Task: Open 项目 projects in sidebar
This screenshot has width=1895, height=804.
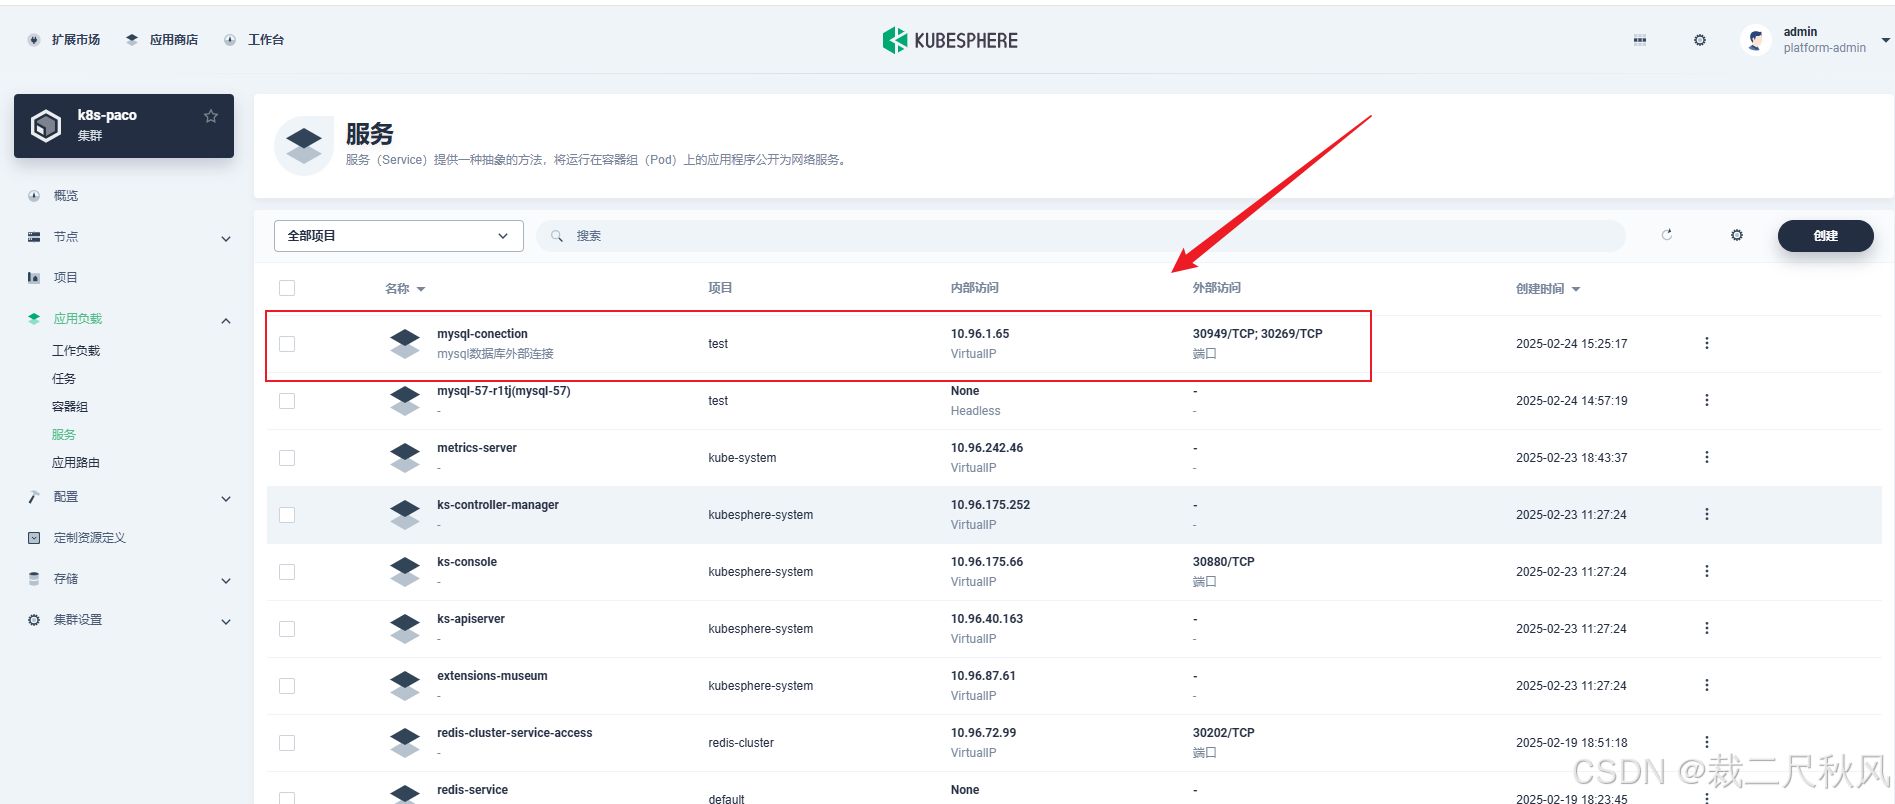Action: point(66,278)
